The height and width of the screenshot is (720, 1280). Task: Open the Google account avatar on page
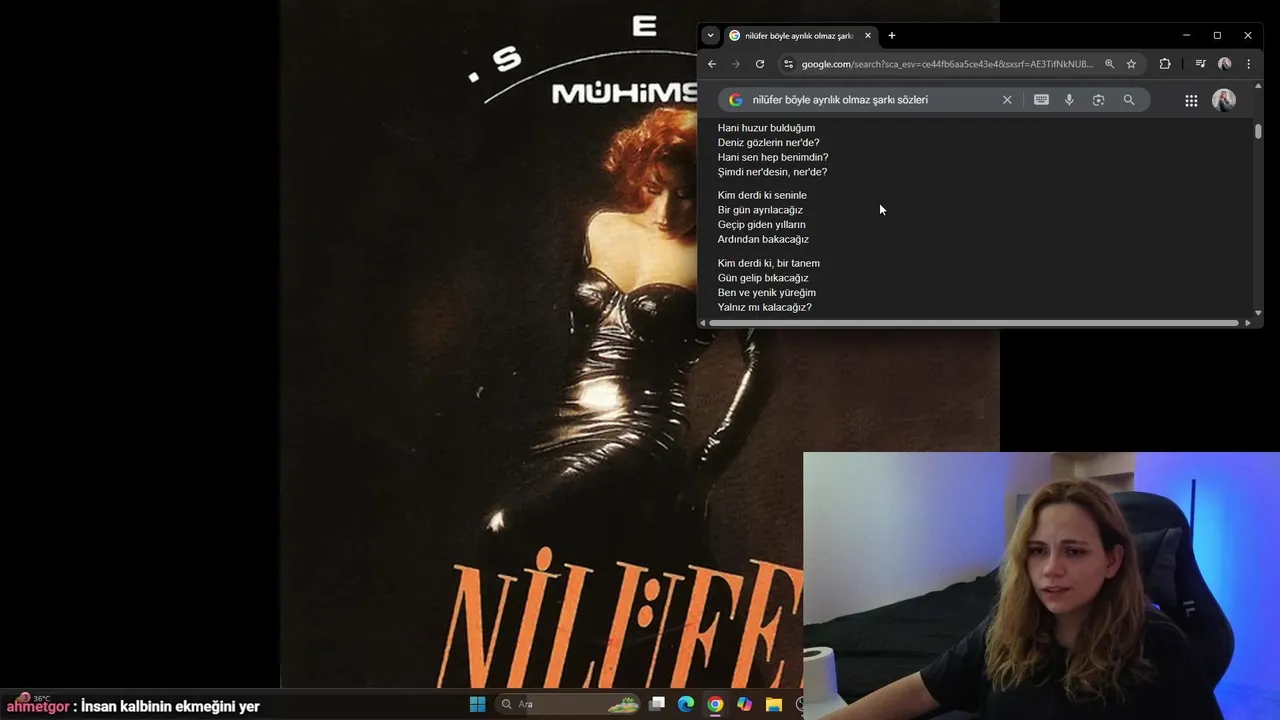click(x=1224, y=100)
